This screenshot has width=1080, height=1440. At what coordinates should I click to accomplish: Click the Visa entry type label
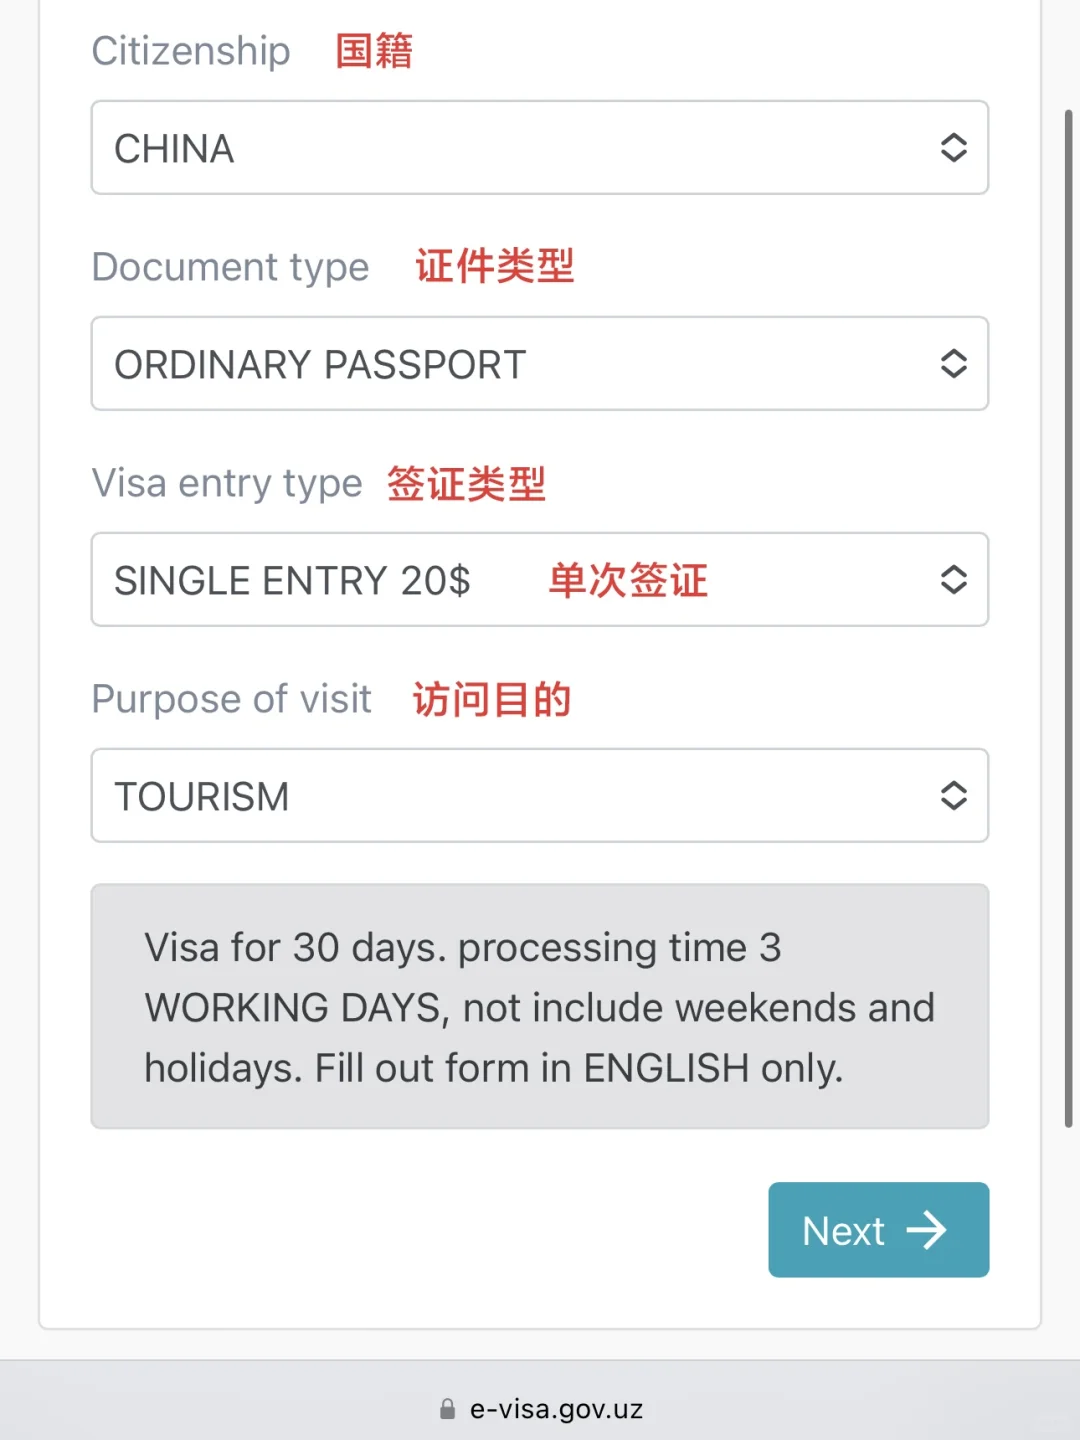coord(227,483)
